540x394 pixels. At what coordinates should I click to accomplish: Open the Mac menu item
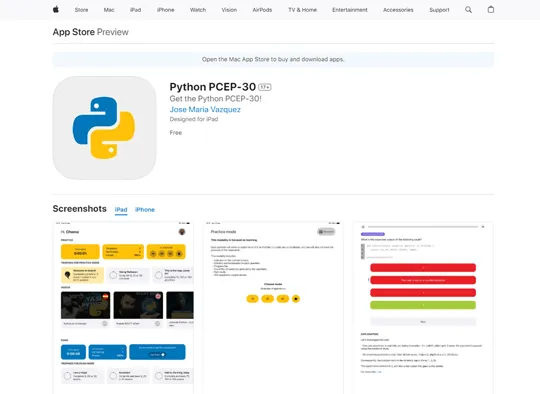click(x=109, y=10)
